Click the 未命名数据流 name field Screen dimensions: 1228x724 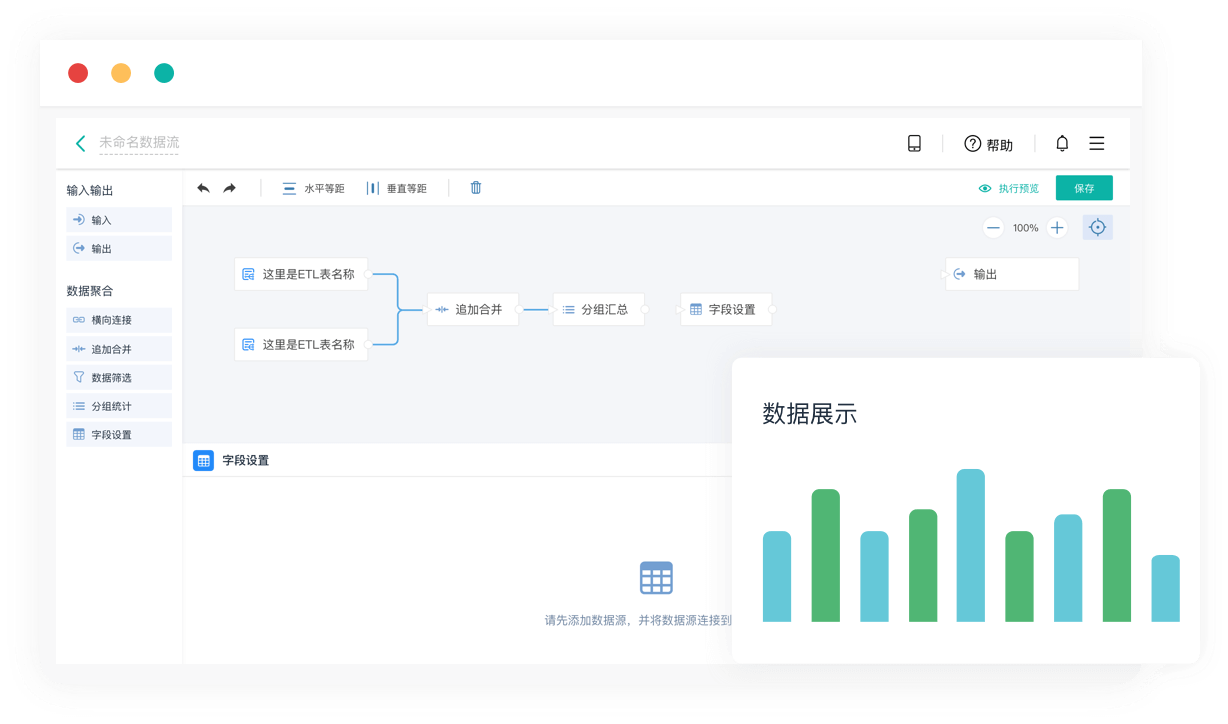(x=139, y=143)
